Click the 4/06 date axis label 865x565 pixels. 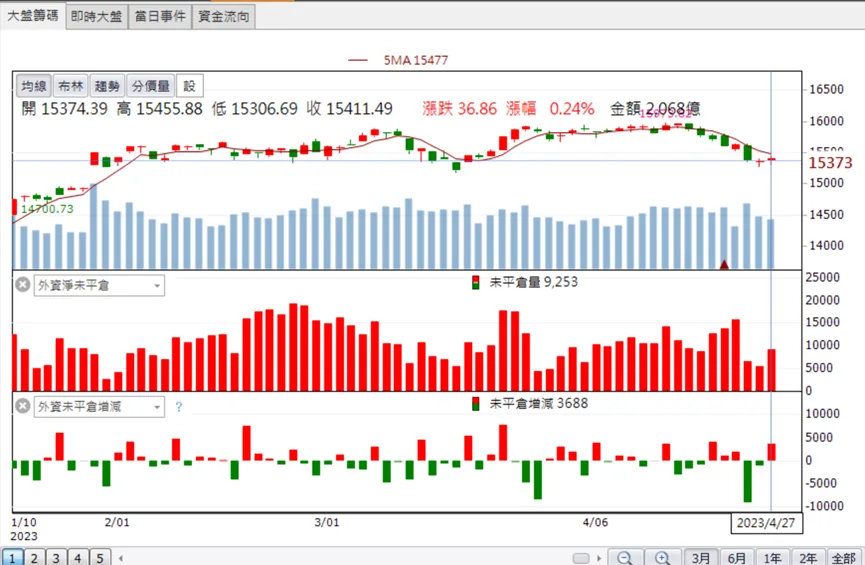595,522
